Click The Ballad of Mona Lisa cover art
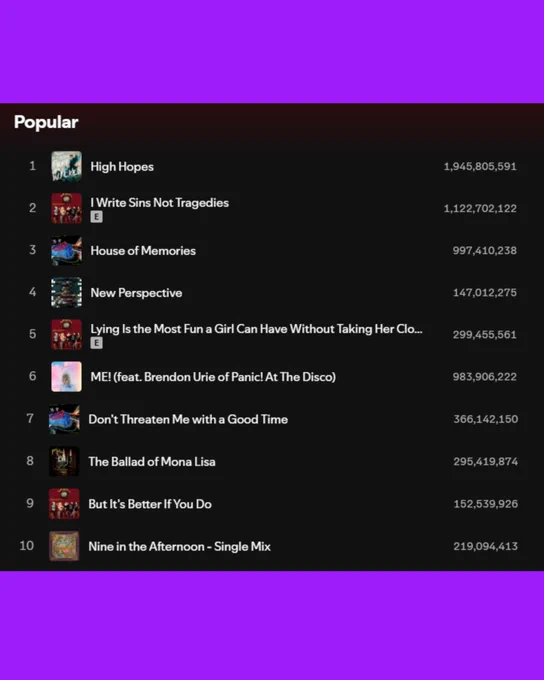 point(64,461)
